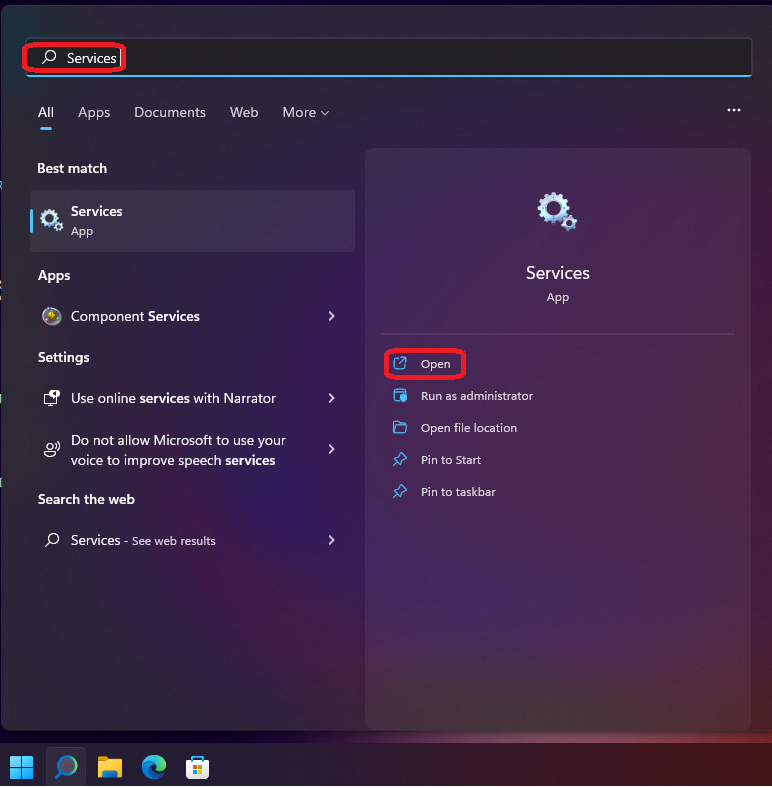The width and height of the screenshot is (772, 788).
Task: Switch to the Web tab
Action: 244,113
